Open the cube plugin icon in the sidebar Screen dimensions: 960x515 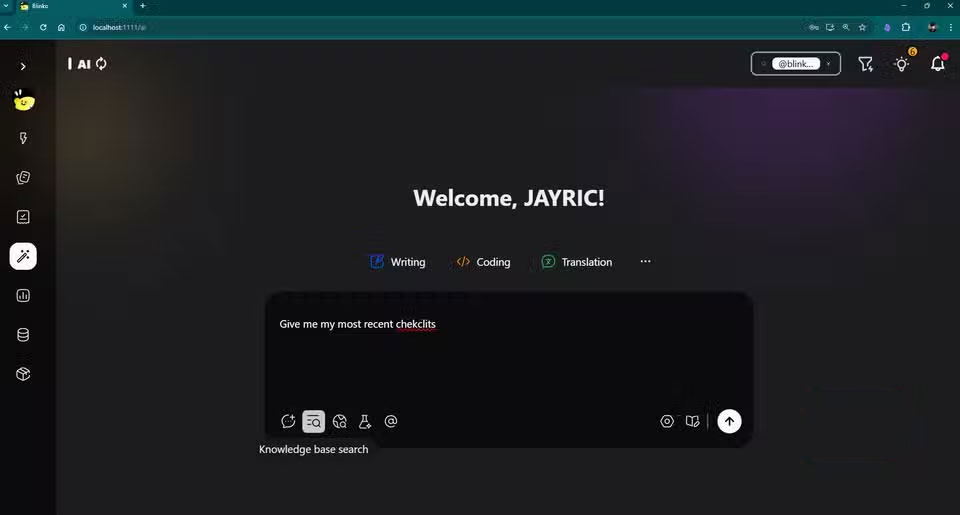tap(23, 374)
